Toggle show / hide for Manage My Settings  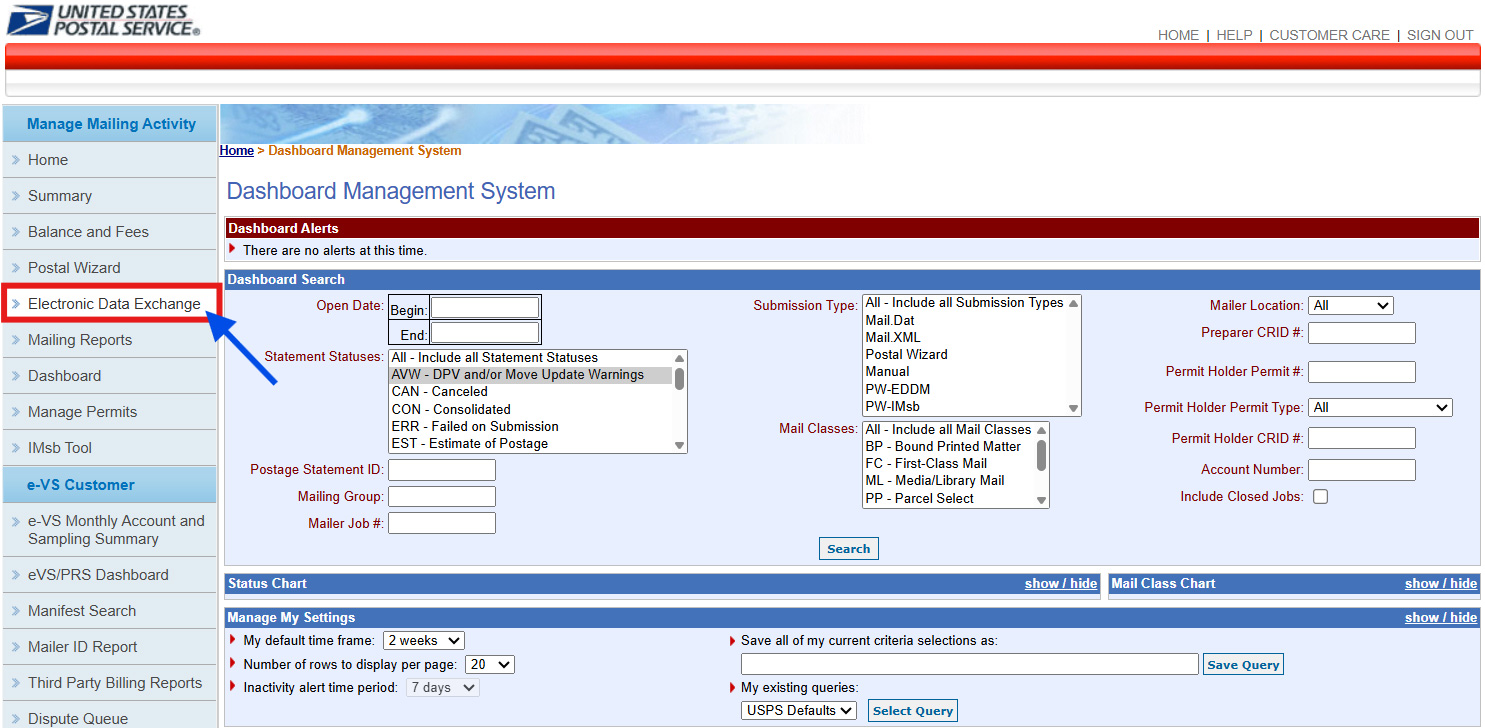(x=1441, y=618)
